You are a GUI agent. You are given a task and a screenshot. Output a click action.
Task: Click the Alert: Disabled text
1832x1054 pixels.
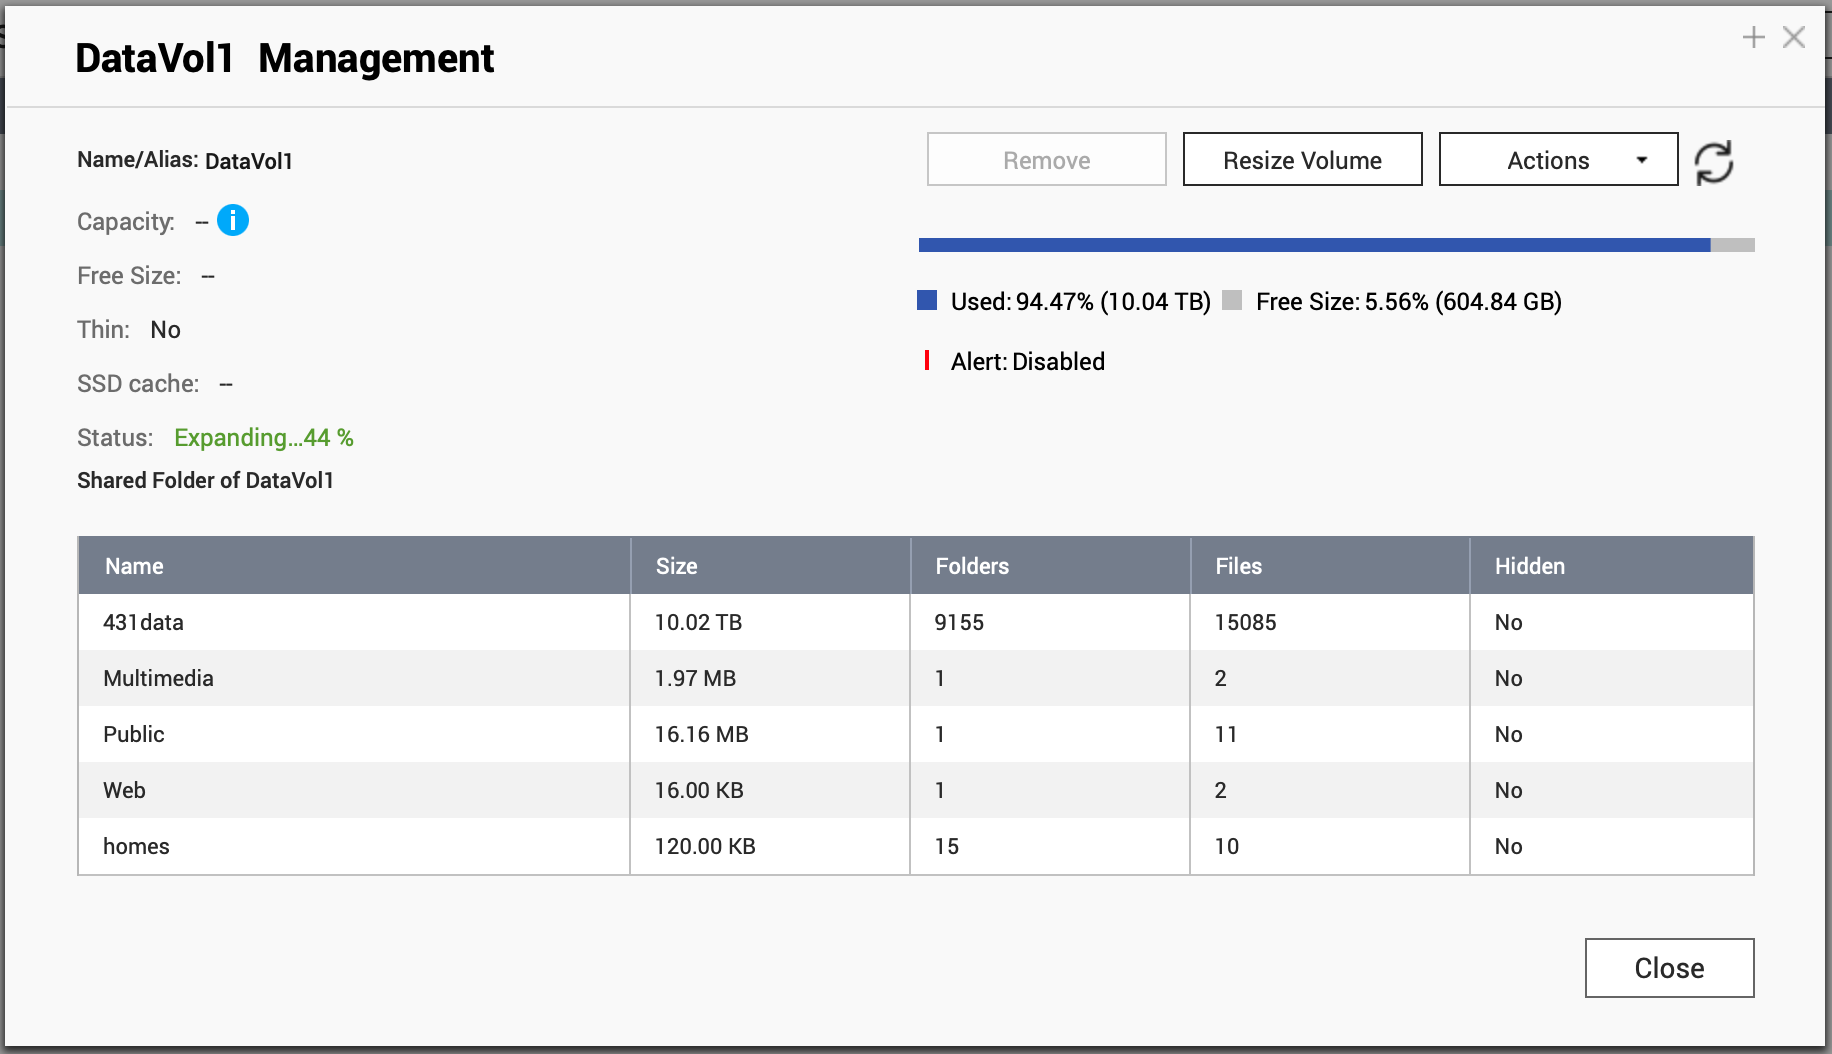click(1028, 361)
